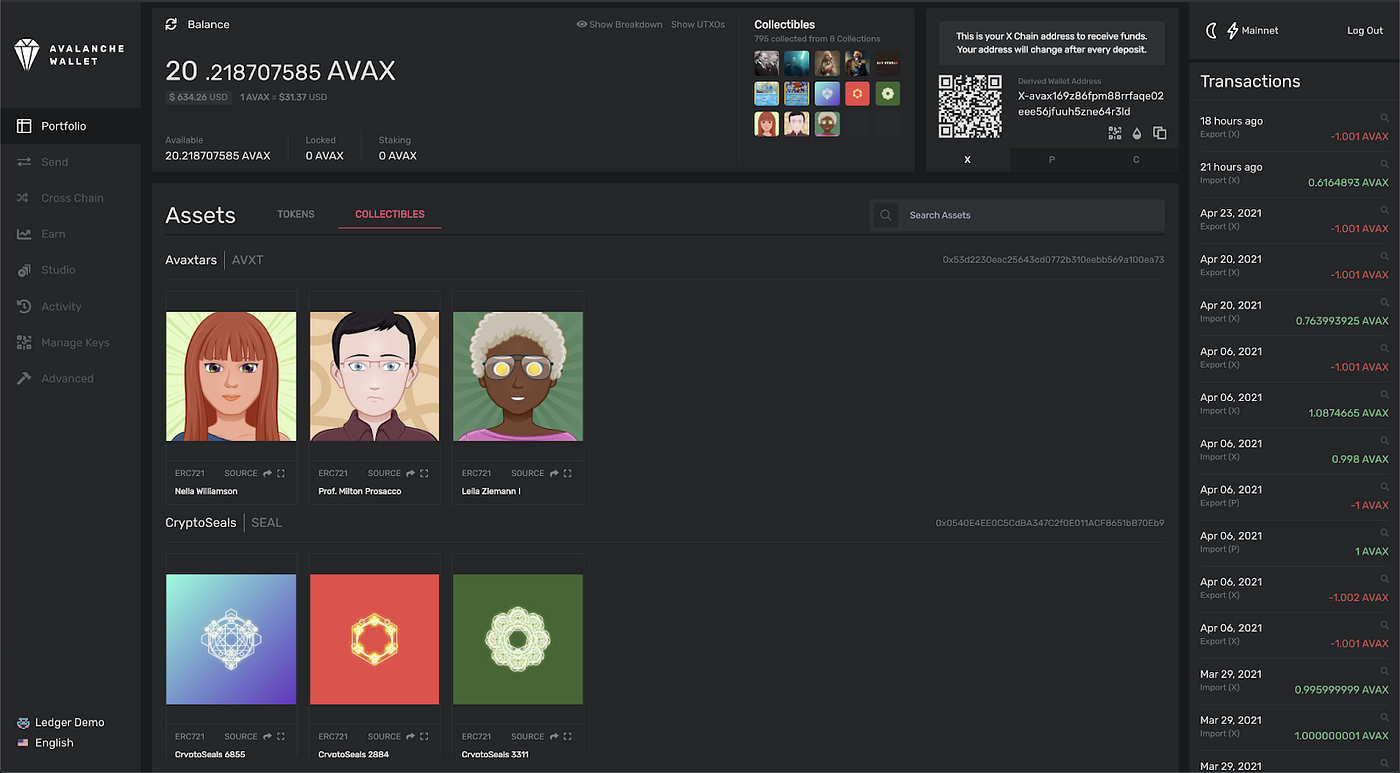Click share icon on CryptoSeals 2884 card
The width and height of the screenshot is (1400, 773).
(411, 736)
